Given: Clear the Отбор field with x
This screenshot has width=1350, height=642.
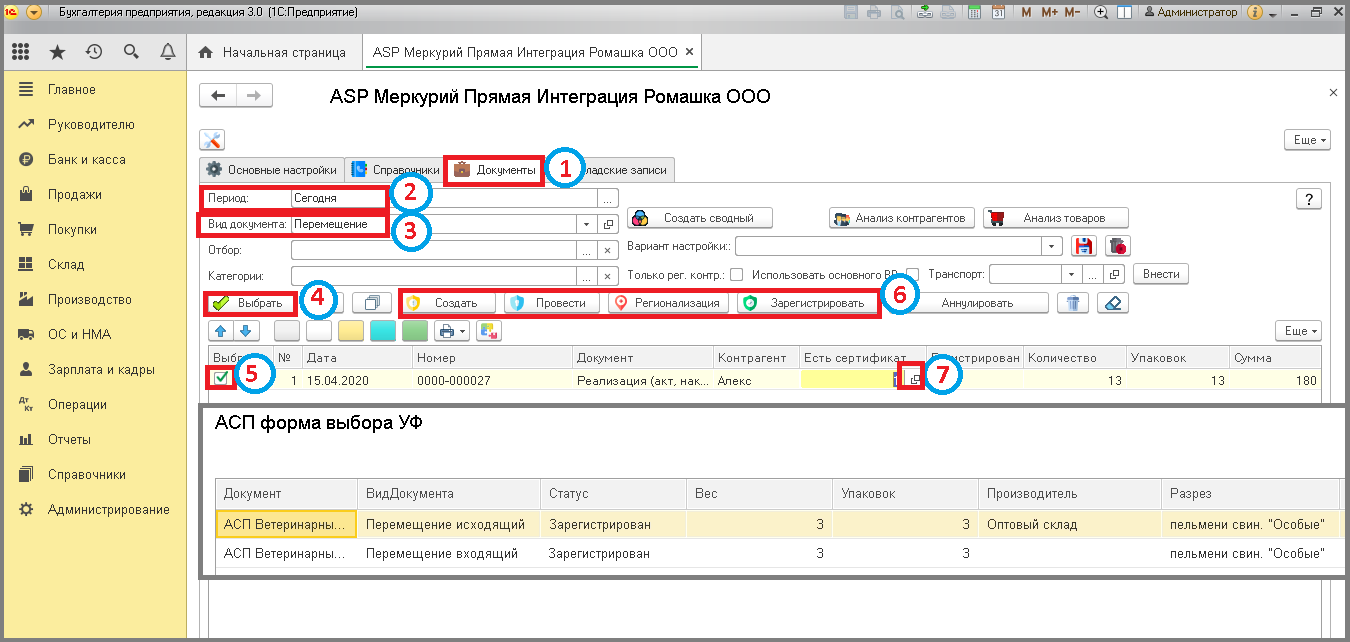Looking at the screenshot, I should pyautogui.click(x=607, y=250).
